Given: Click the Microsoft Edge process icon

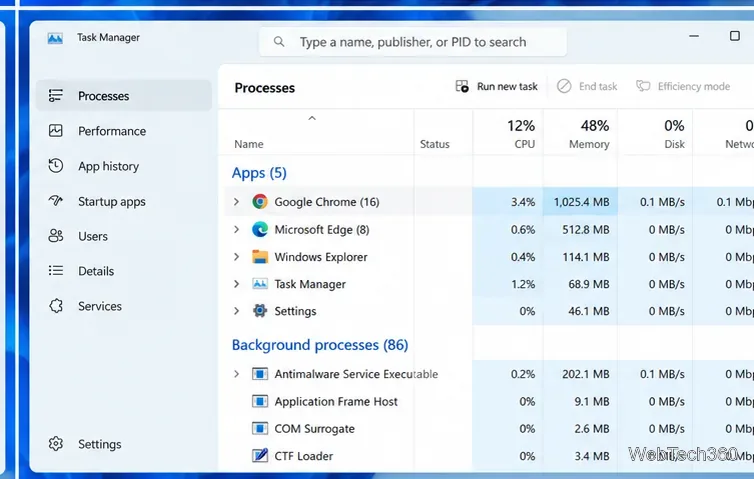Looking at the screenshot, I should tap(260, 229).
